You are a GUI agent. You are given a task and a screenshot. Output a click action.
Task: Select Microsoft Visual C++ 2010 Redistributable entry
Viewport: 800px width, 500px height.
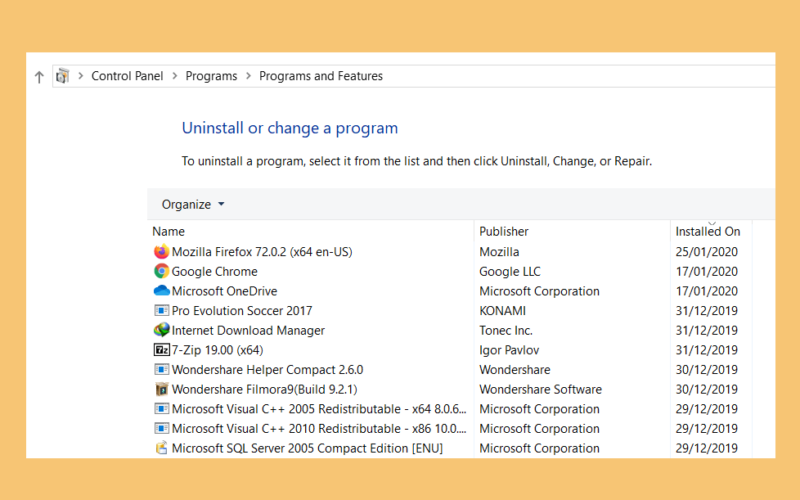coord(319,429)
